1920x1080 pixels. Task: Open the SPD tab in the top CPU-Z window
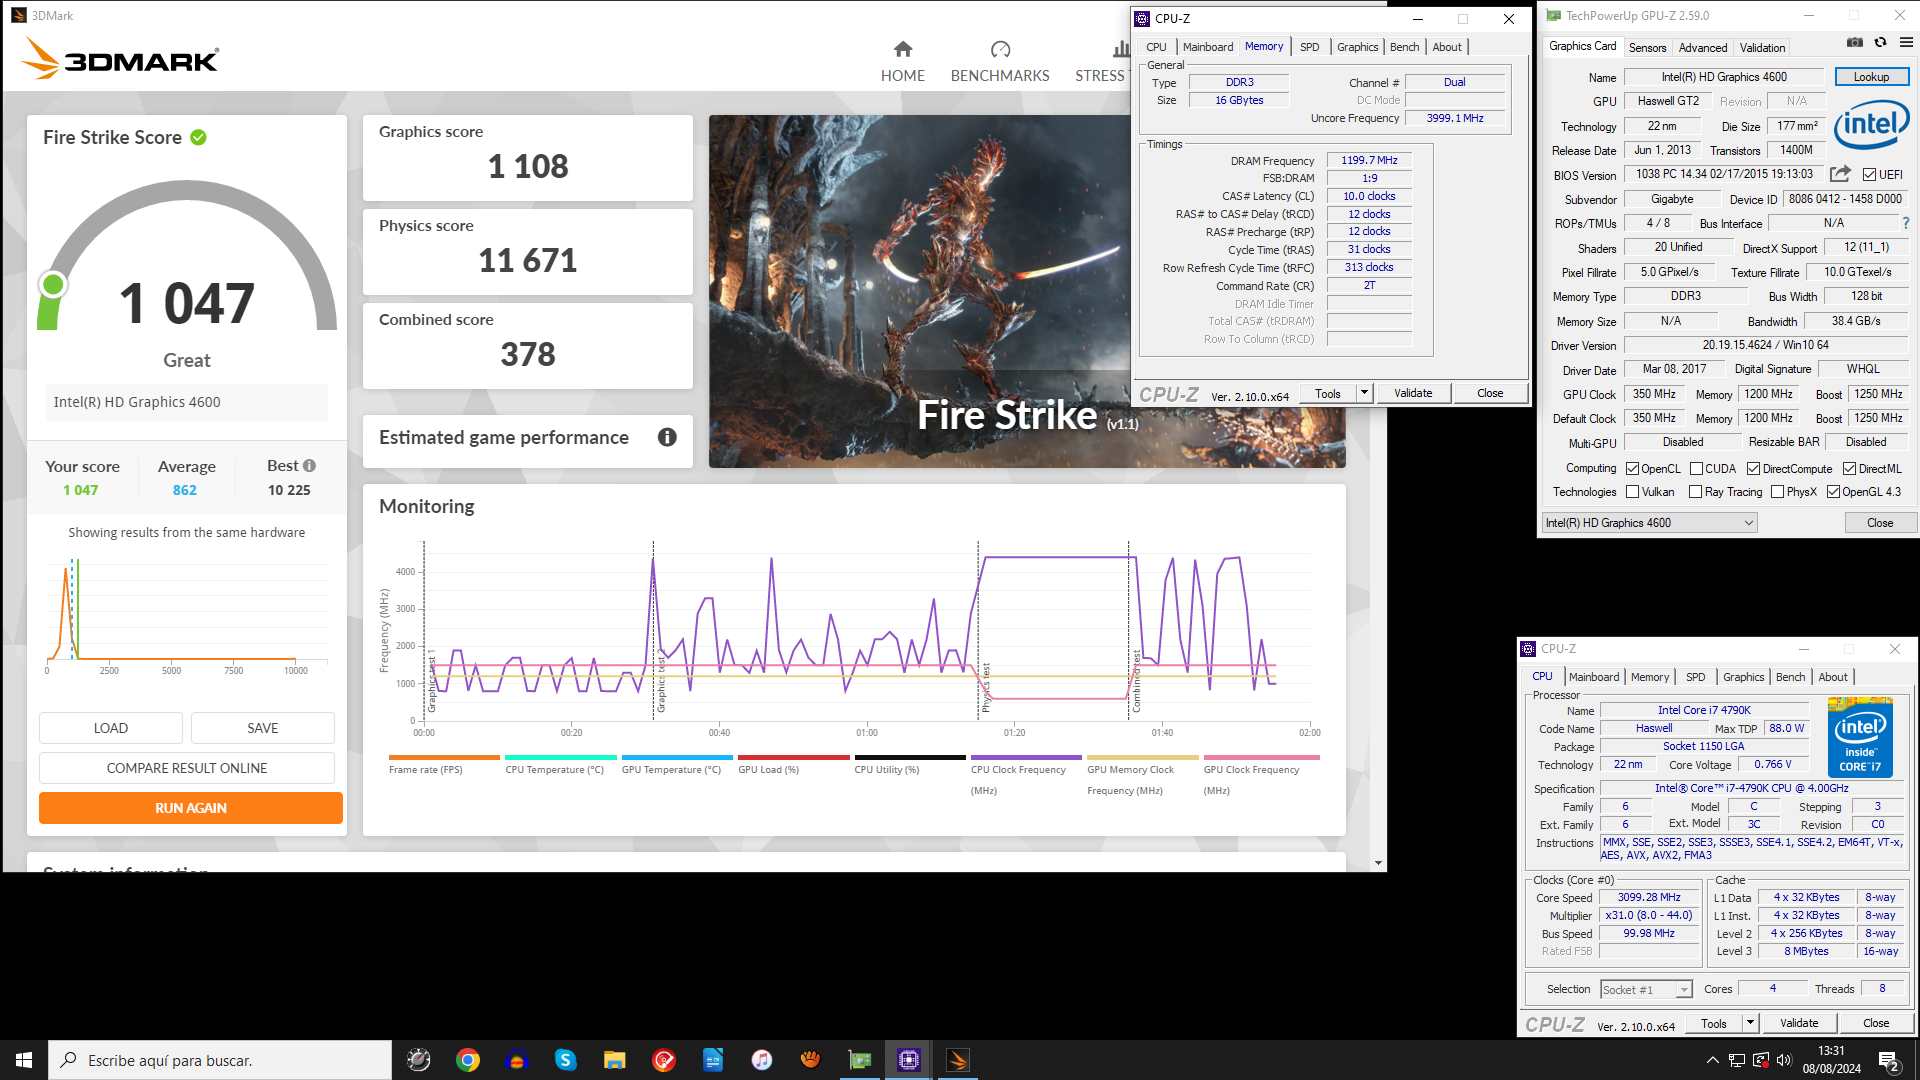[x=1309, y=47]
